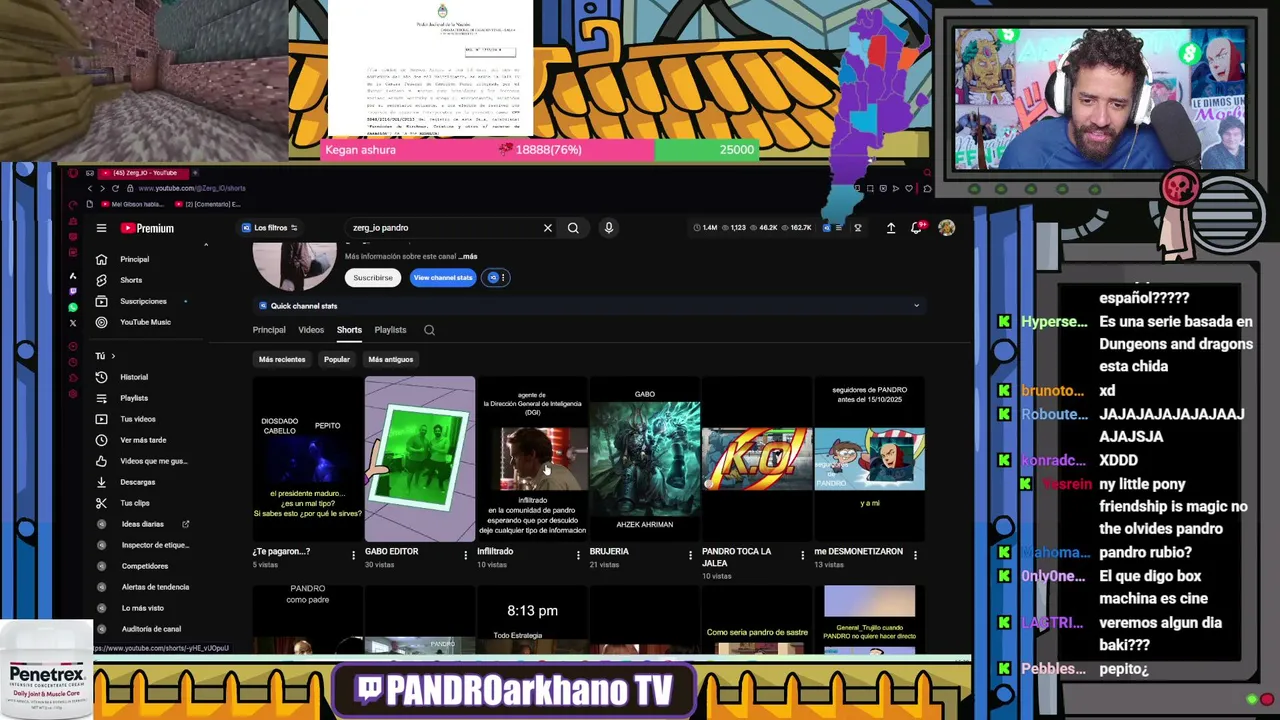This screenshot has width=1280, height=720.
Task: Open the YouTube hamburger guide menu
Action: (101, 228)
